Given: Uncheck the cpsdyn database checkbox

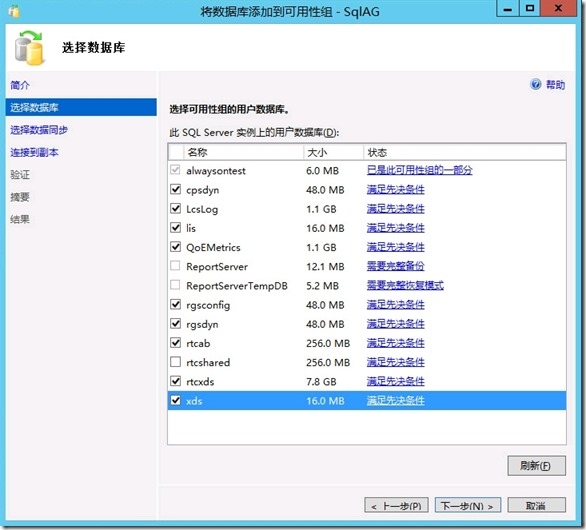Looking at the screenshot, I should pyautogui.click(x=175, y=189).
